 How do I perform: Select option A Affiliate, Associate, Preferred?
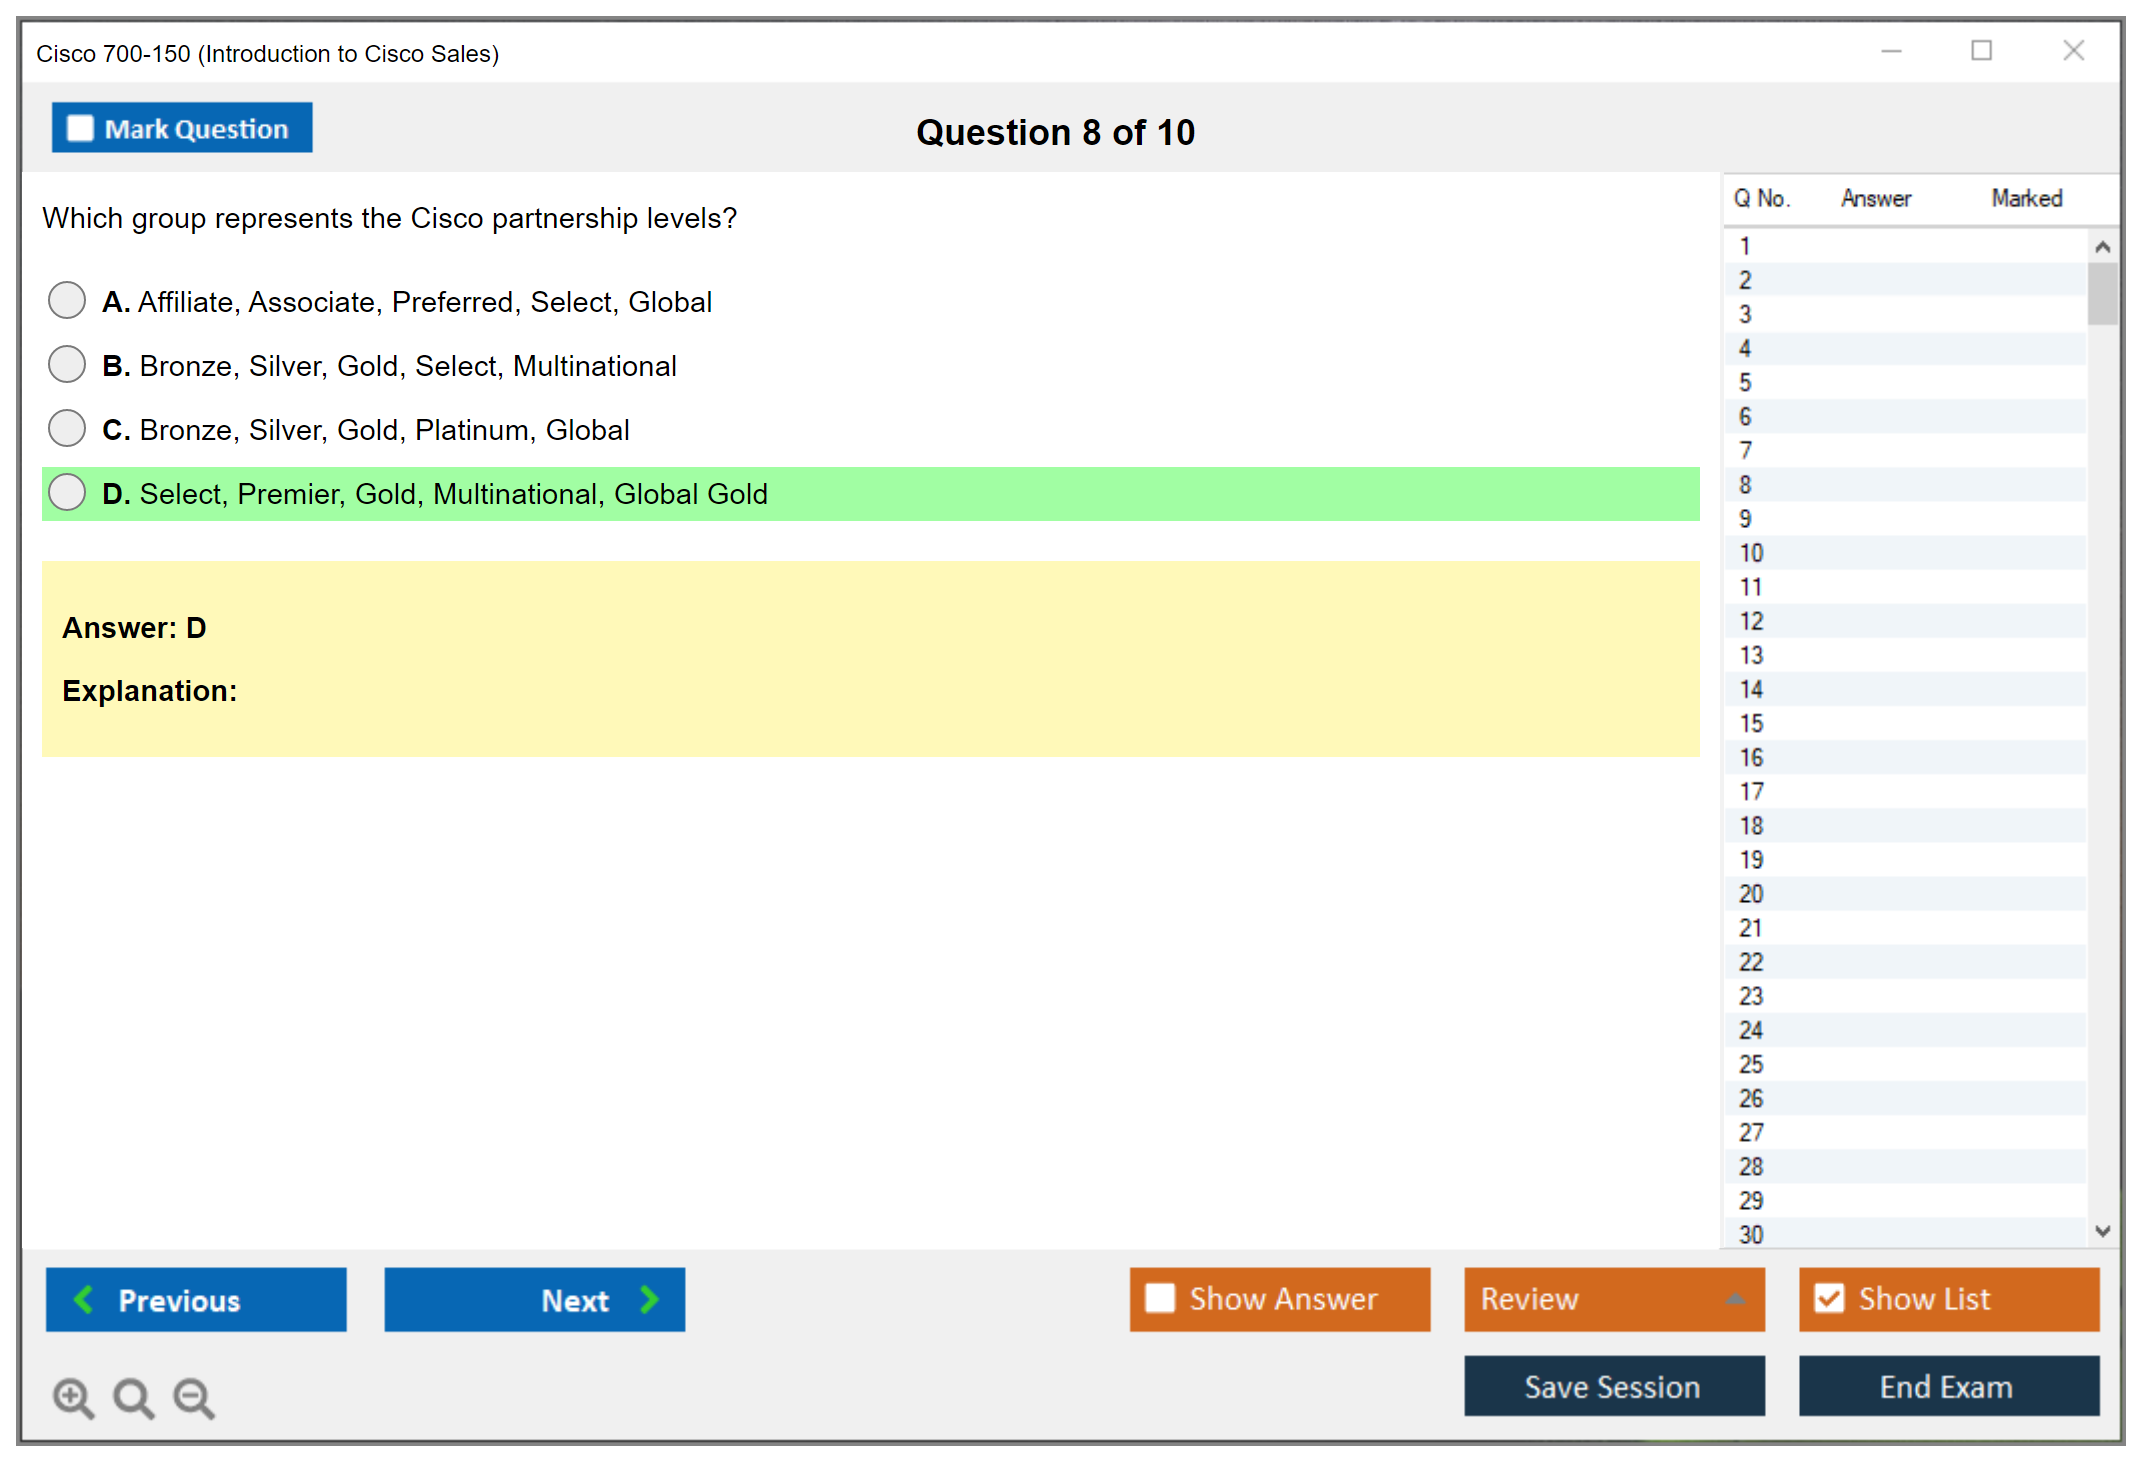pos(67,300)
